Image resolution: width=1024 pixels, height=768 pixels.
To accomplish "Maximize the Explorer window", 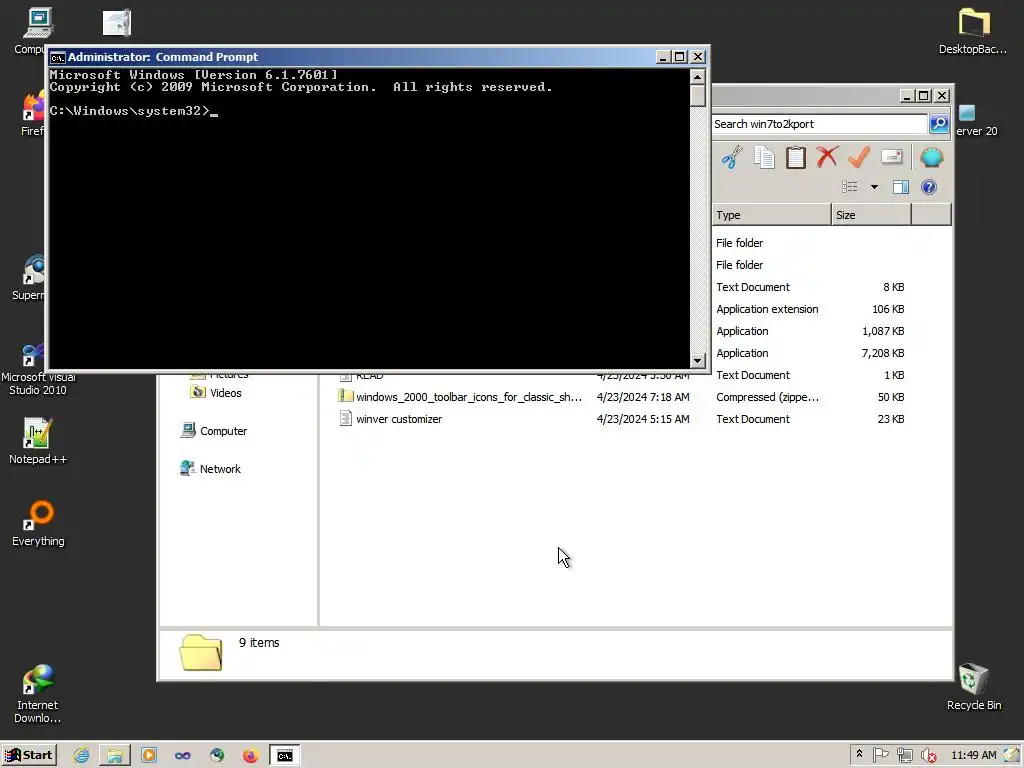I will tap(923, 96).
